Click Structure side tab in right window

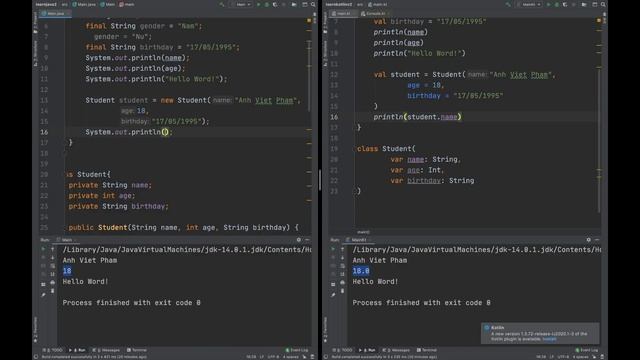click(x=325, y=53)
